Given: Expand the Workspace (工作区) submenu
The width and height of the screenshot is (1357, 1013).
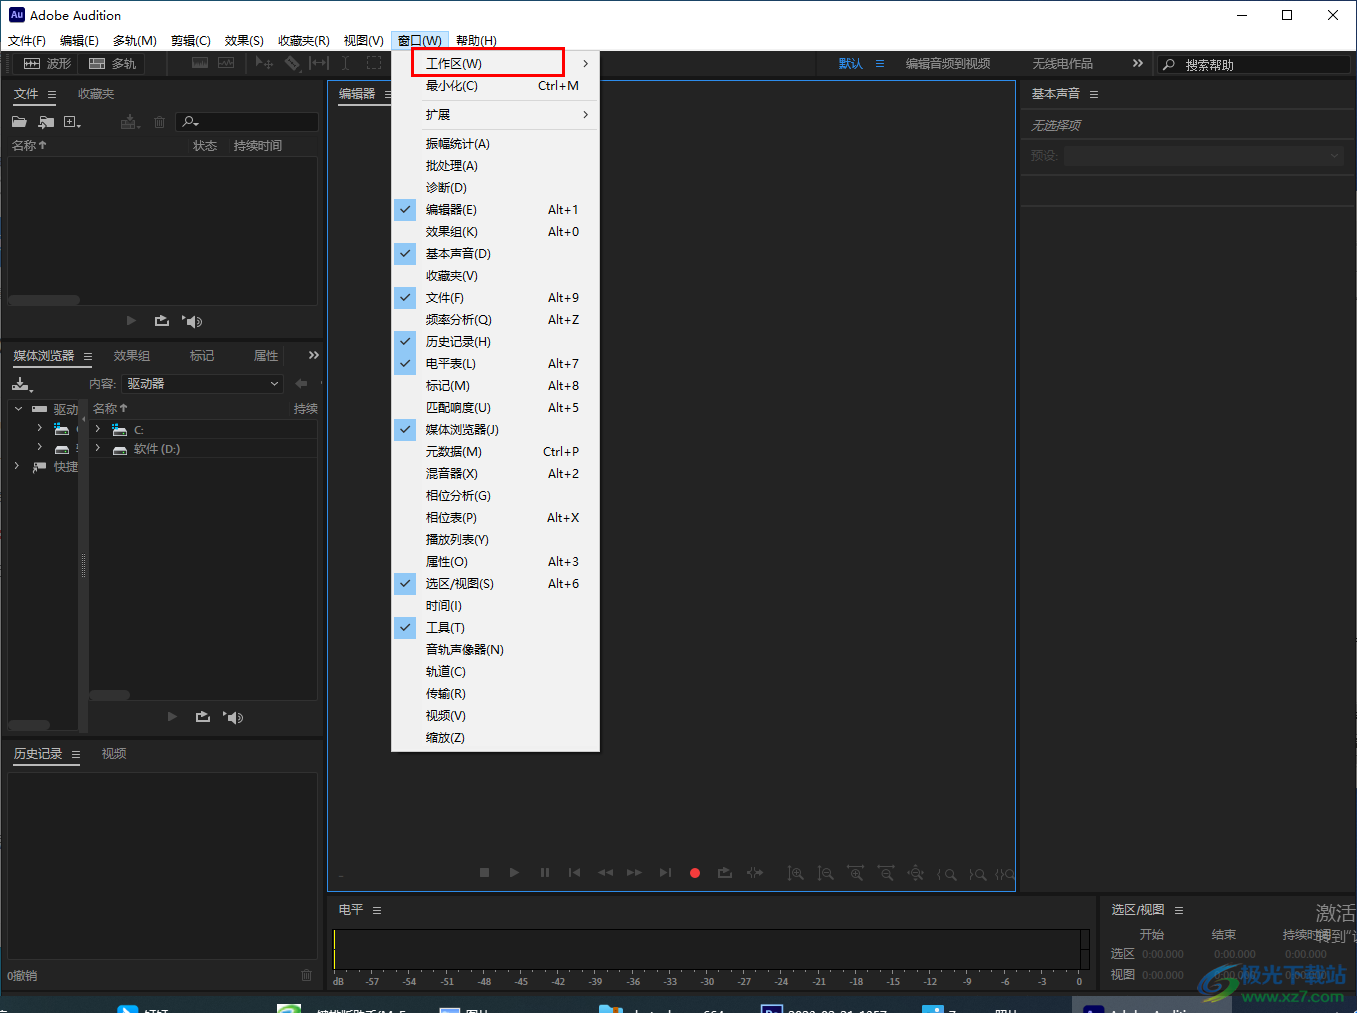Looking at the screenshot, I should (496, 63).
